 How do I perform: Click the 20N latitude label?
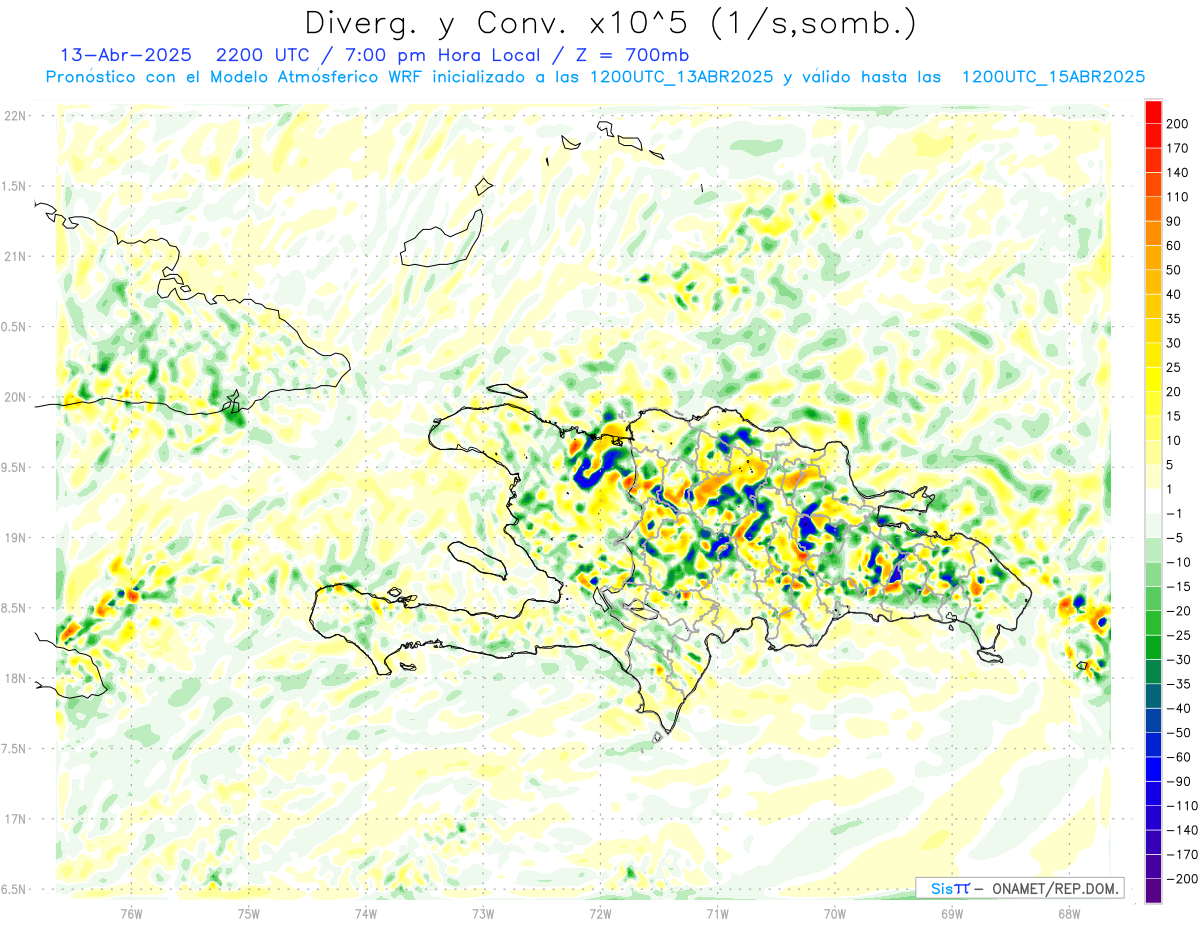(15, 397)
